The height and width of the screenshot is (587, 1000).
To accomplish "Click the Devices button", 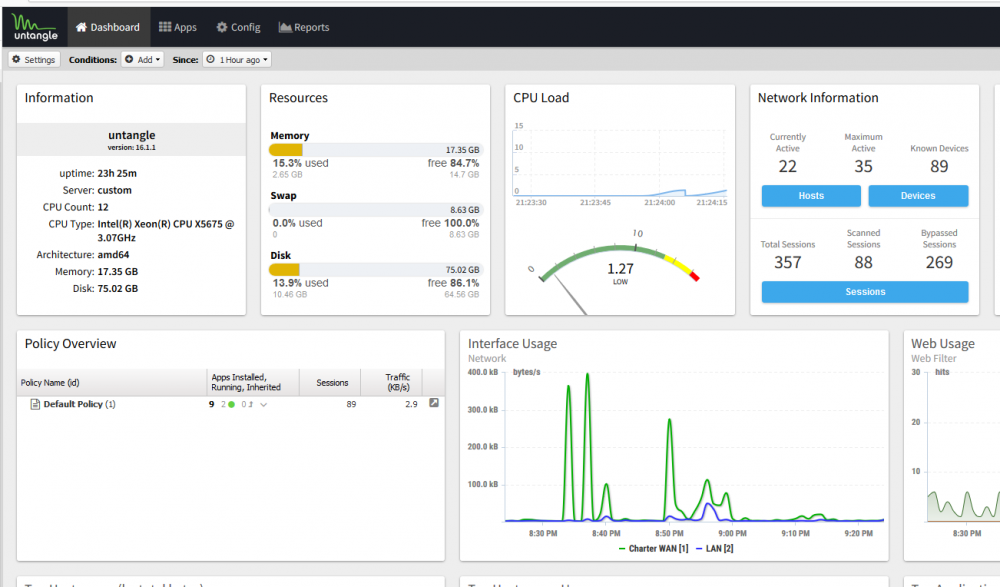I will pyautogui.click(x=918, y=196).
